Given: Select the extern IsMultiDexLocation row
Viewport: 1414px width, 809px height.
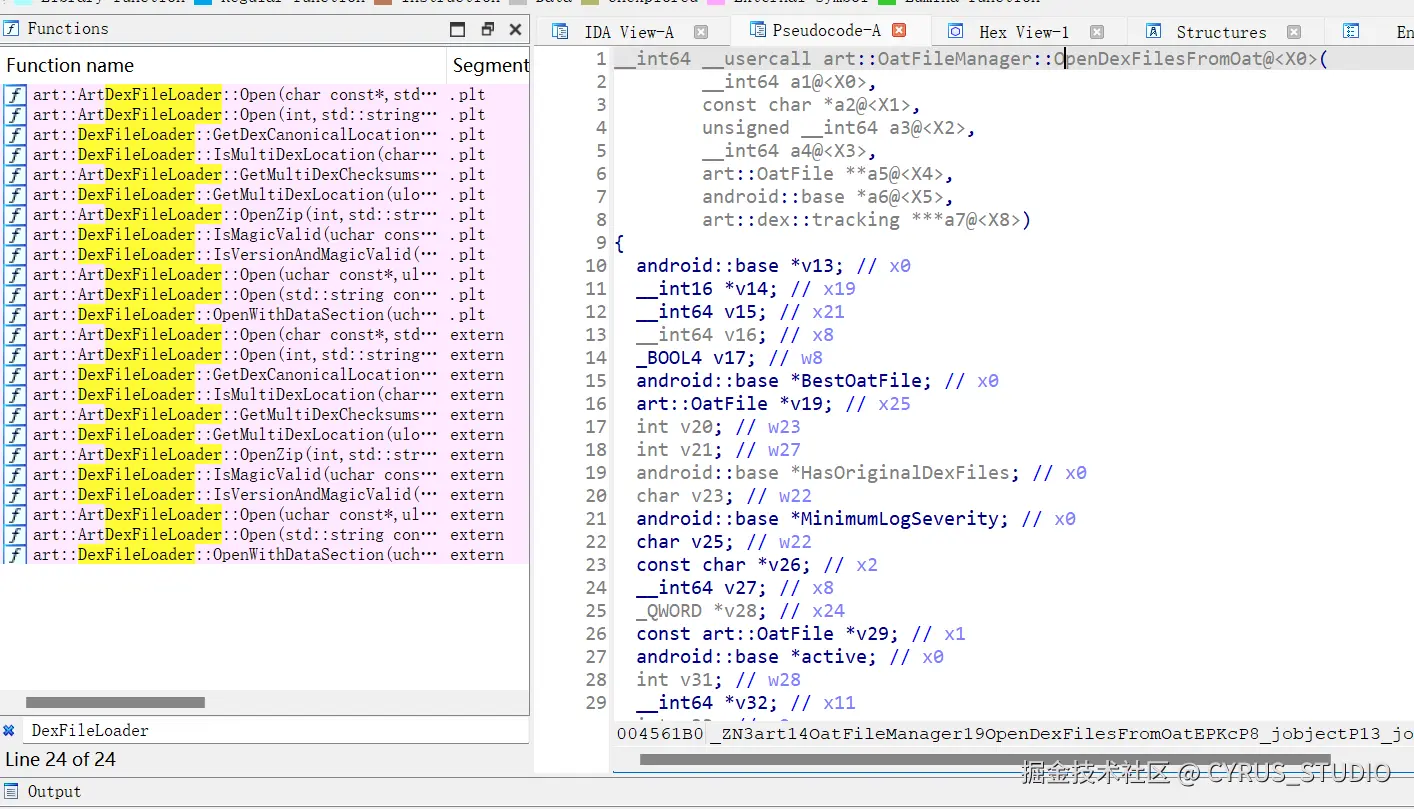Looking at the screenshot, I should click(x=265, y=395).
